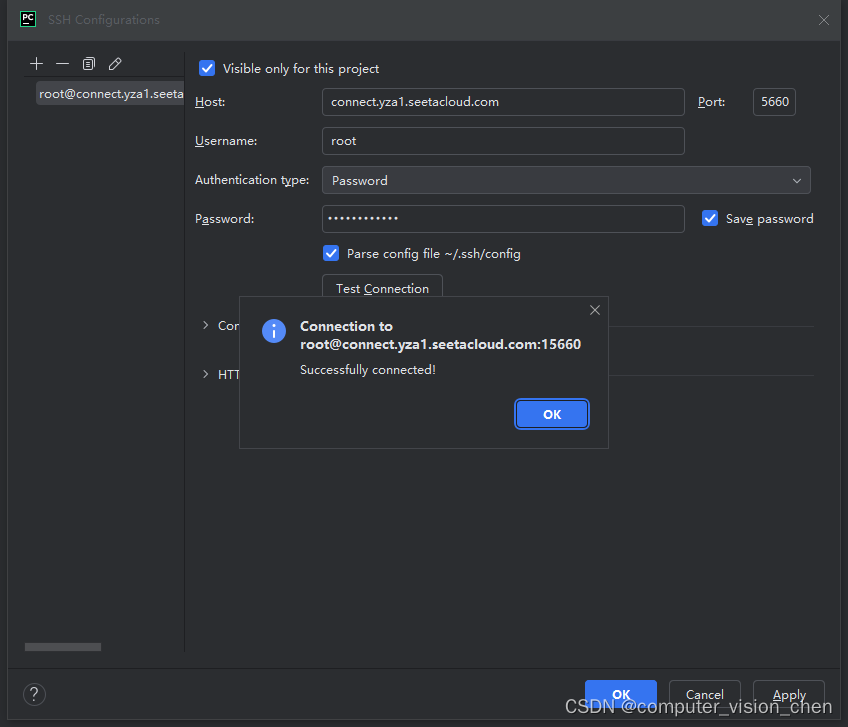Click OK at bottom of SSH Configurations

tap(621, 693)
